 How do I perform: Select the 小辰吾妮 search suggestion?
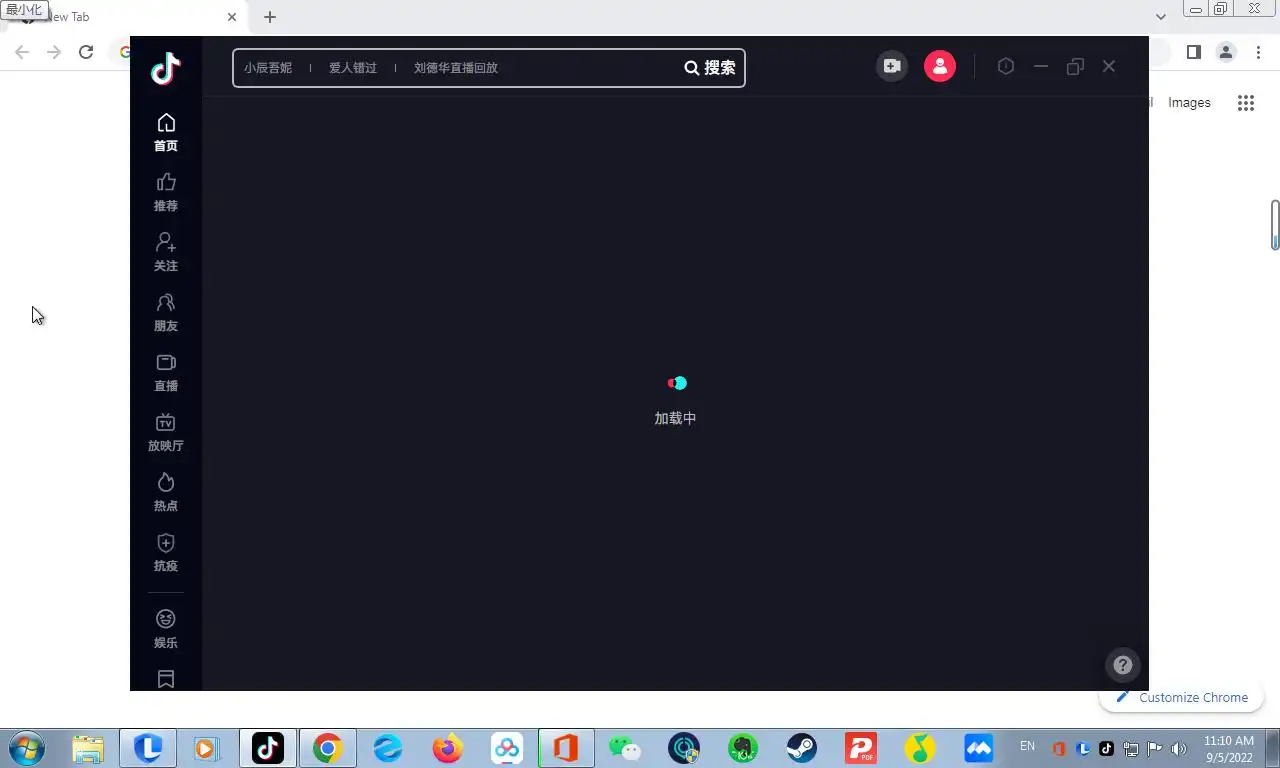(268, 68)
